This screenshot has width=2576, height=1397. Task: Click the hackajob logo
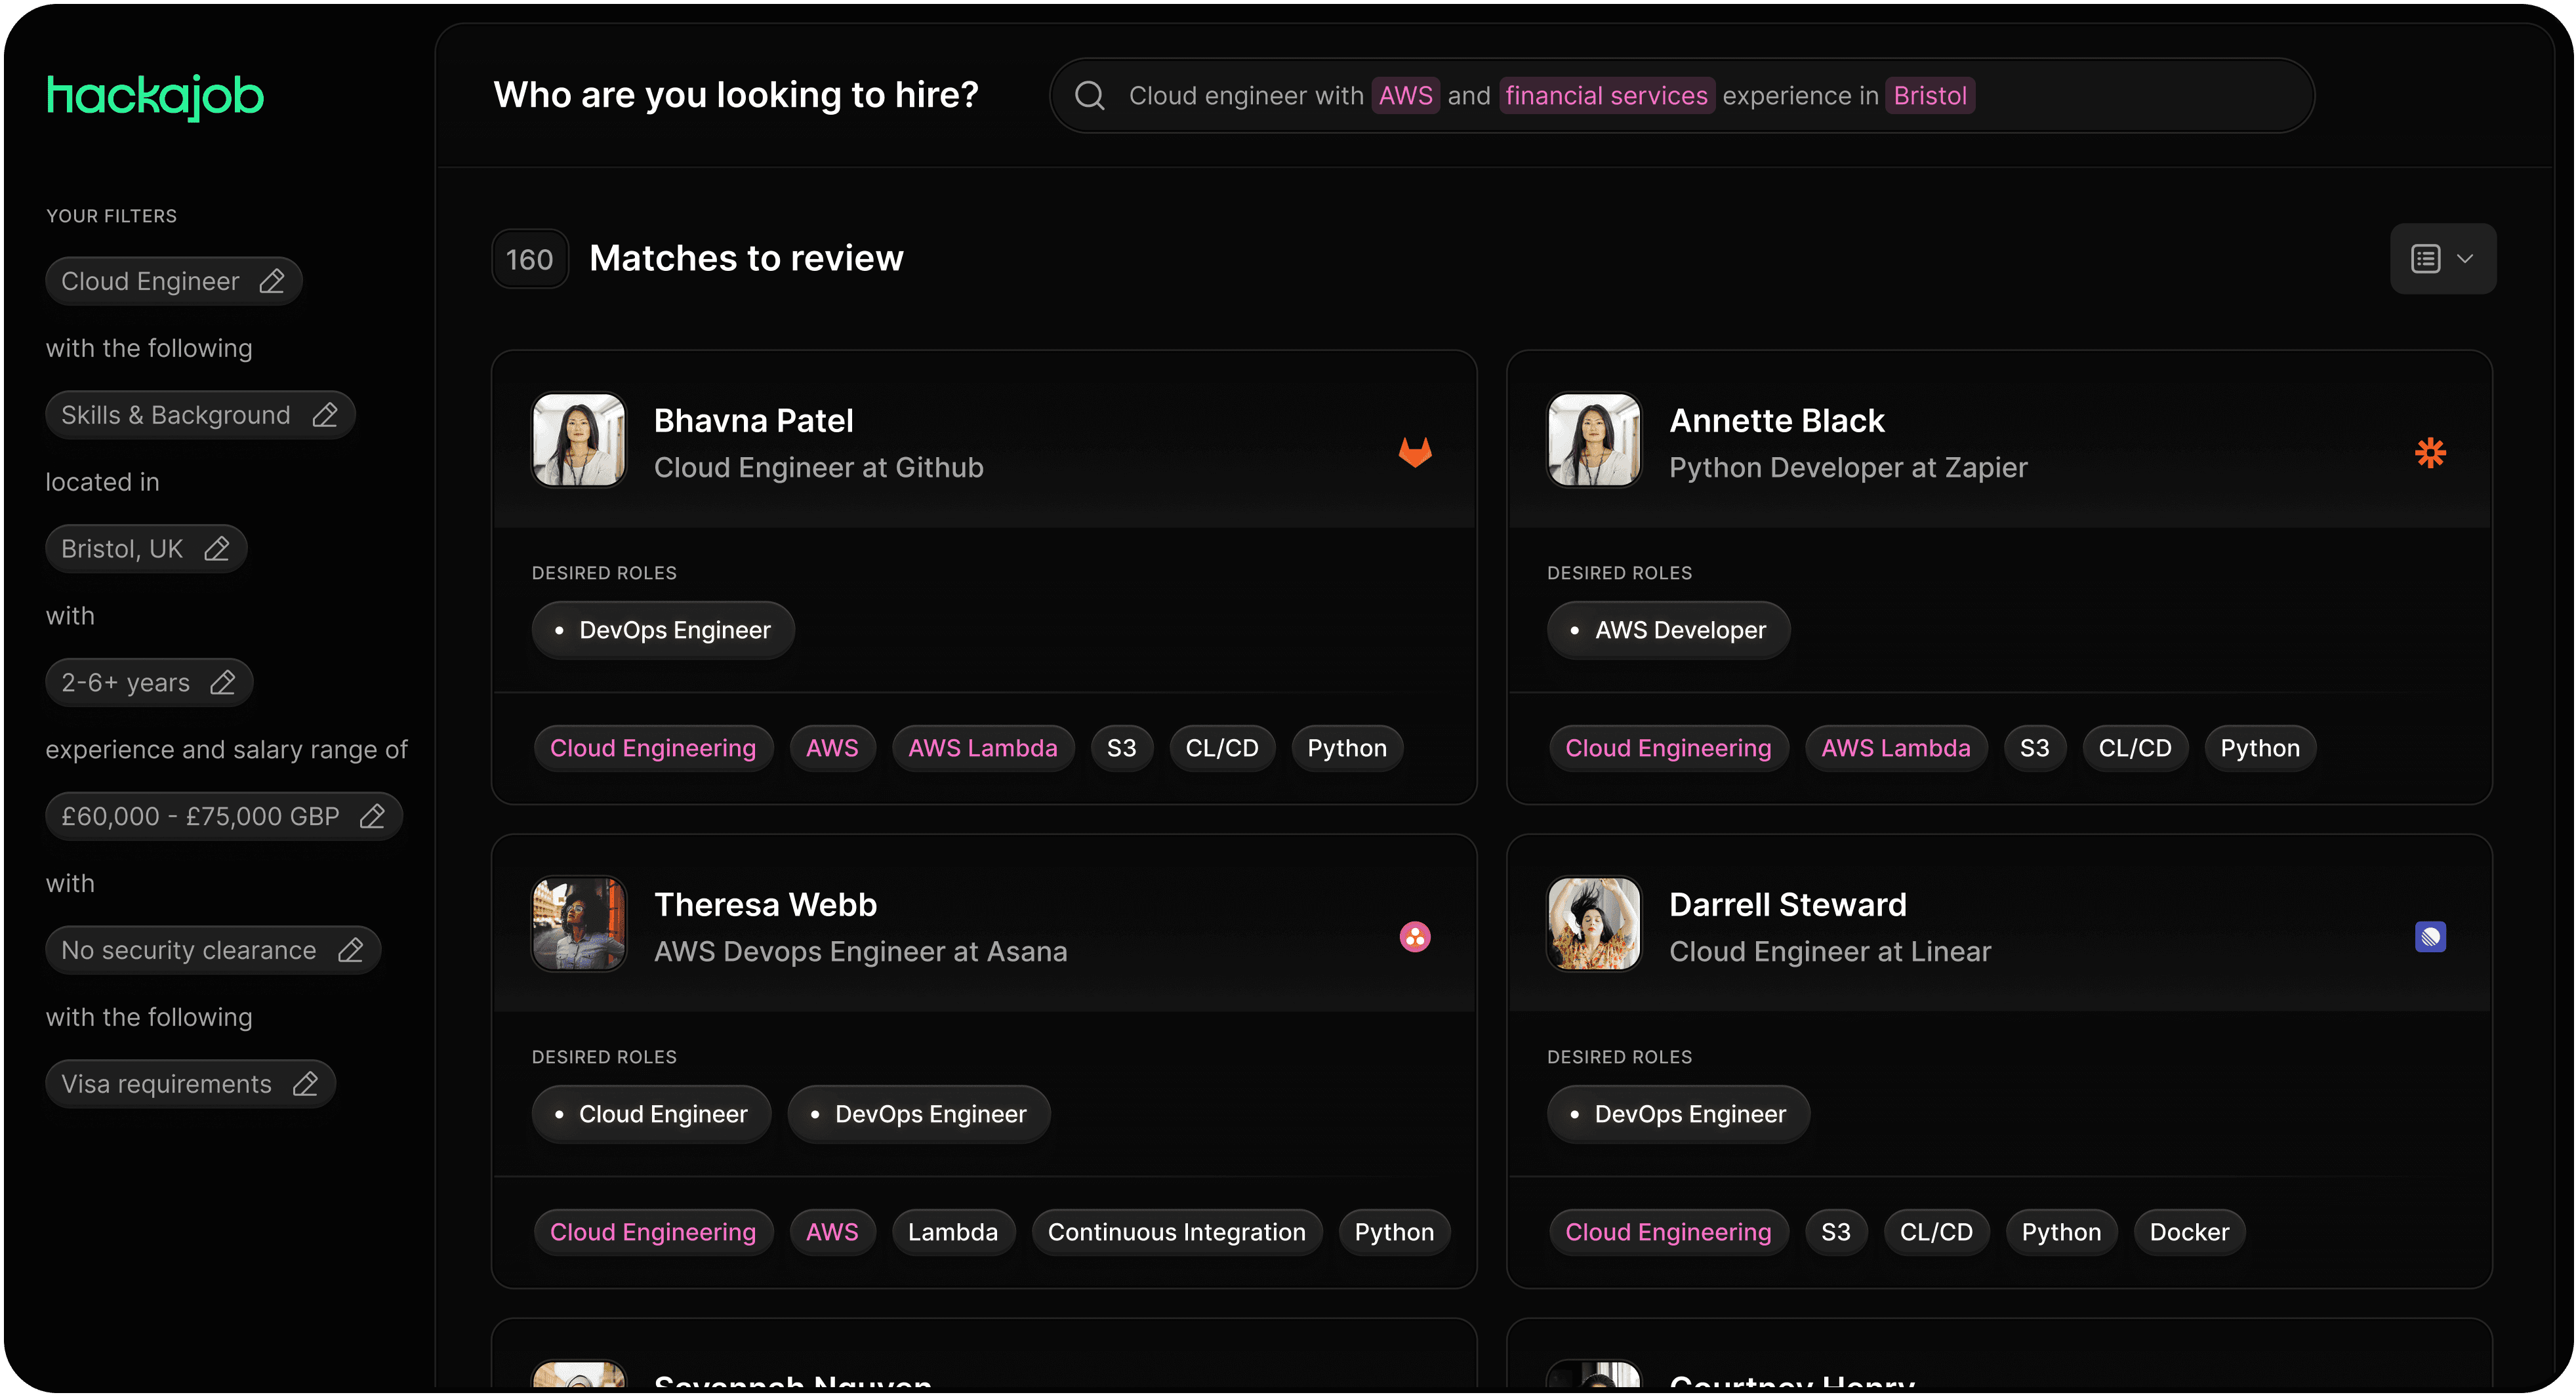click(x=155, y=97)
